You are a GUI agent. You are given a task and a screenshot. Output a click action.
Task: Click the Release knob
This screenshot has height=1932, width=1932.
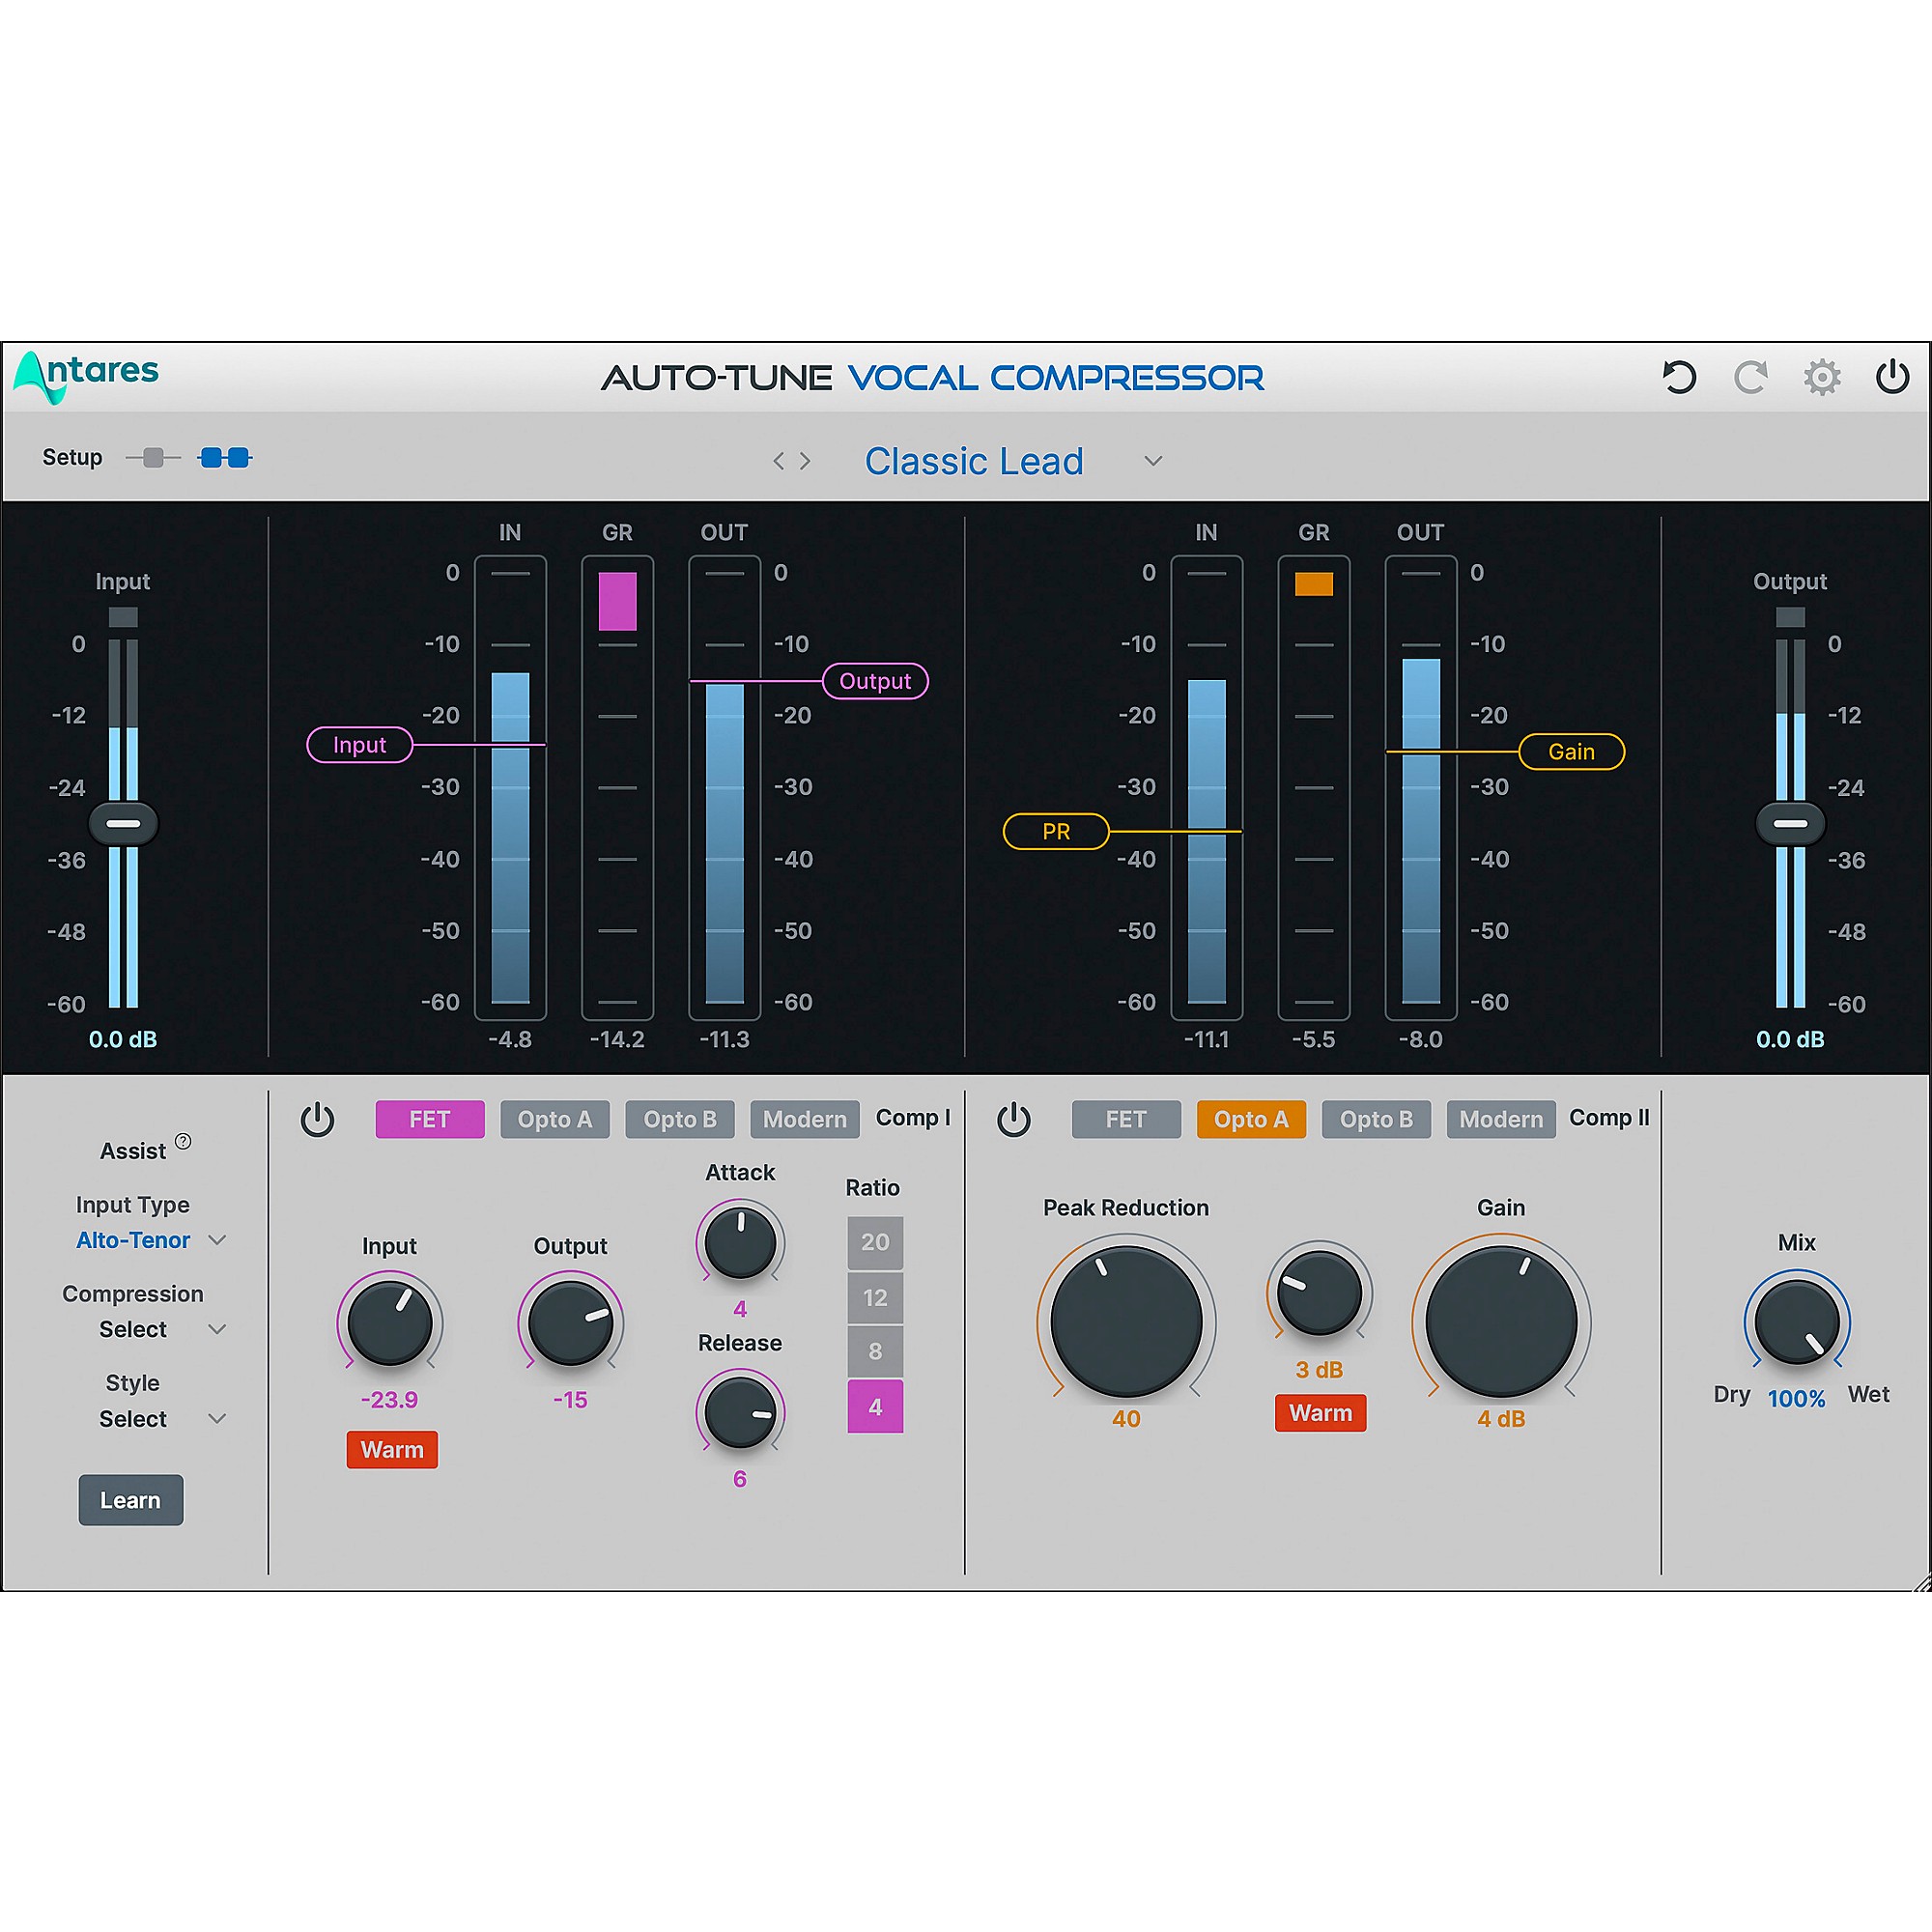[x=740, y=1412]
